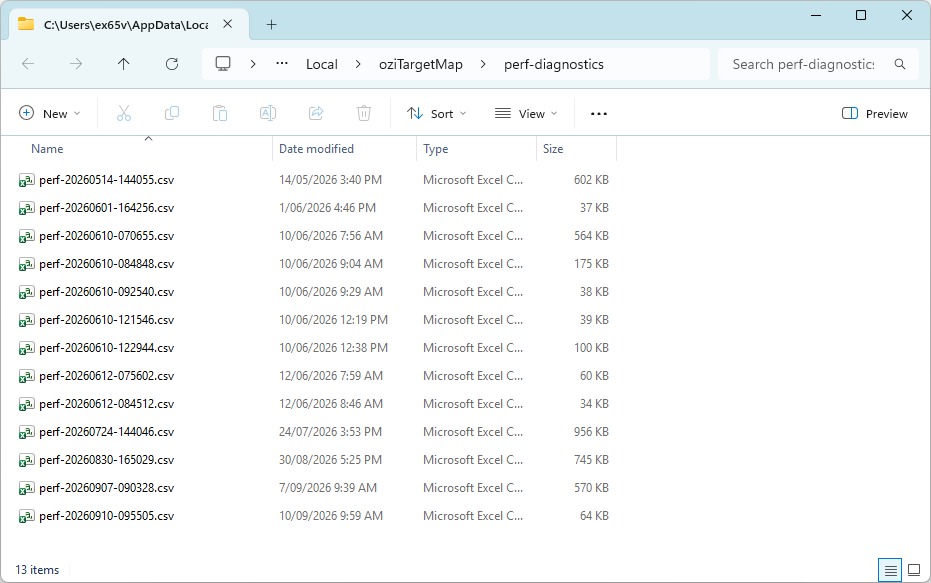Image resolution: width=931 pixels, height=583 pixels.
Task: Toggle the Preview pane
Action: [x=875, y=113]
